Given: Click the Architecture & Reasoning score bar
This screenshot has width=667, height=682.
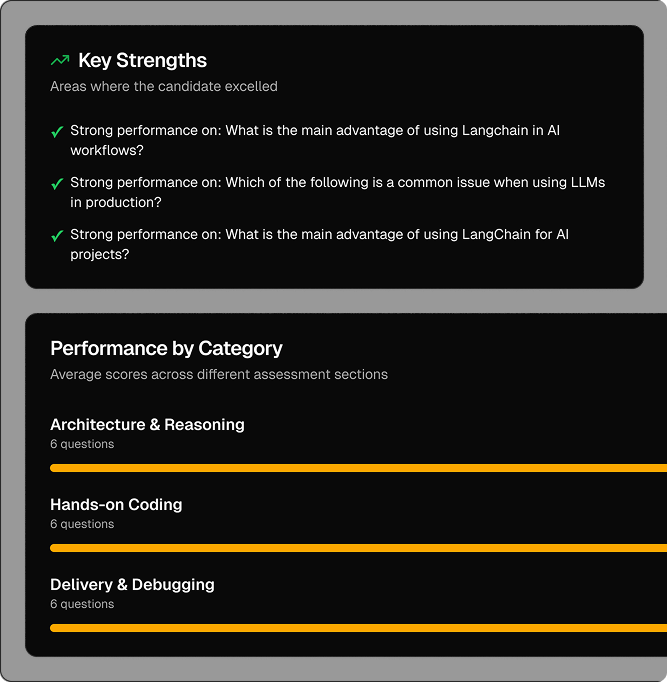Looking at the screenshot, I should pos(358,468).
